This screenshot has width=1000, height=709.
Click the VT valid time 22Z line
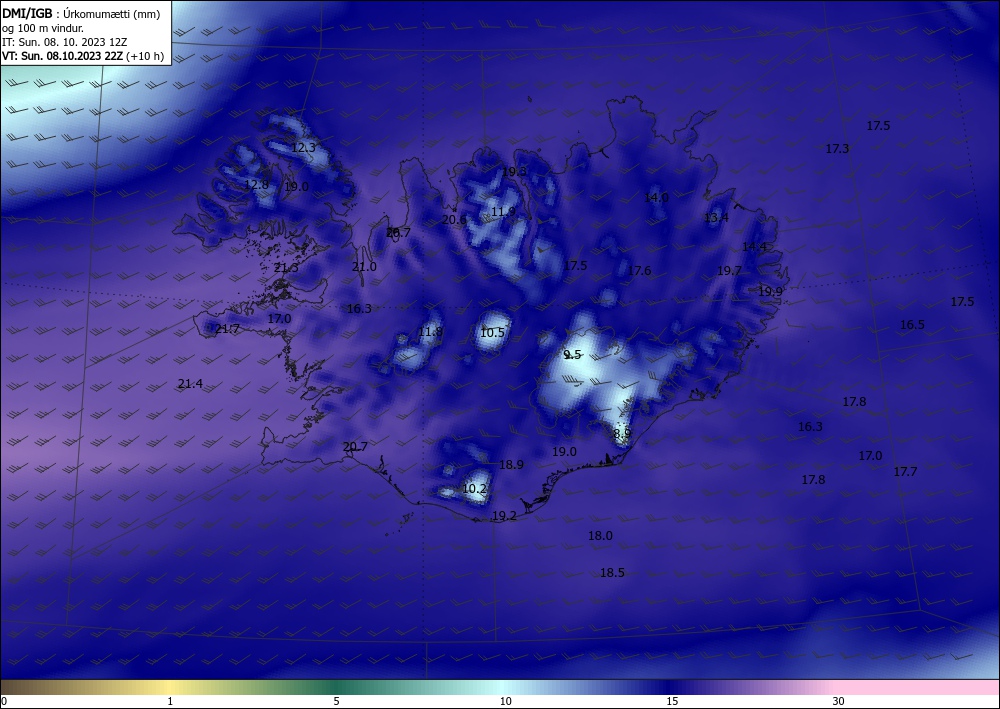[x=63, y=56]
